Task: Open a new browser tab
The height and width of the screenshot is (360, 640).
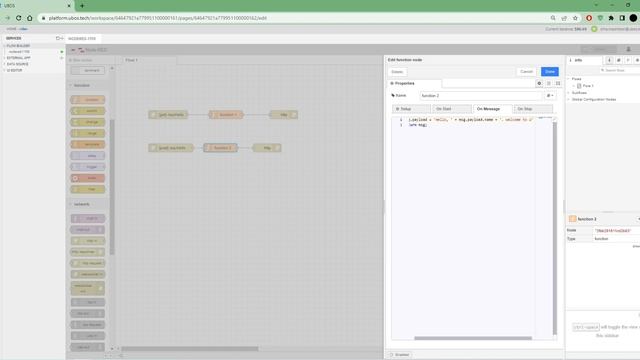Action: [x=82, y=6]
